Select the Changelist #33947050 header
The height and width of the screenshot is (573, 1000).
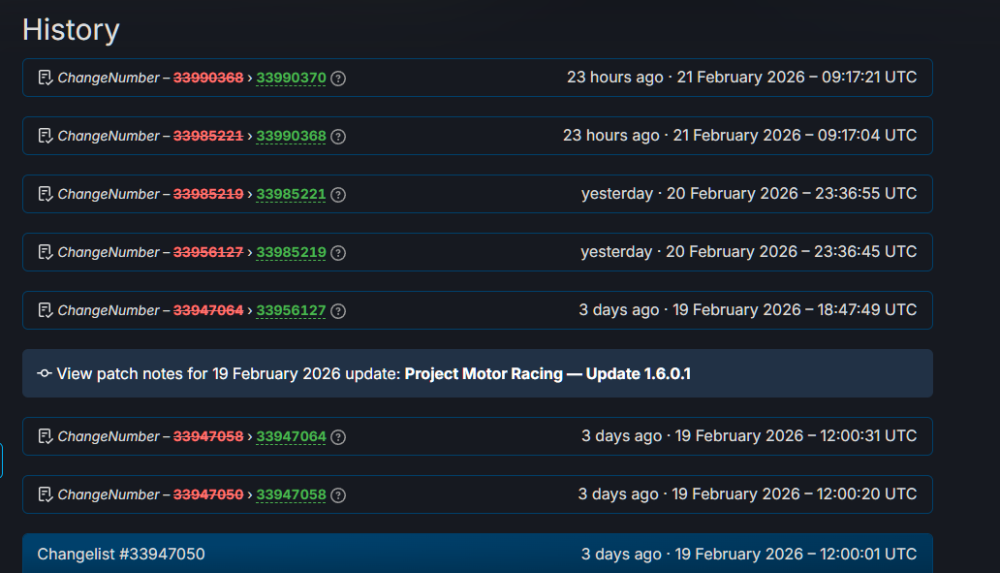[121, 554]
